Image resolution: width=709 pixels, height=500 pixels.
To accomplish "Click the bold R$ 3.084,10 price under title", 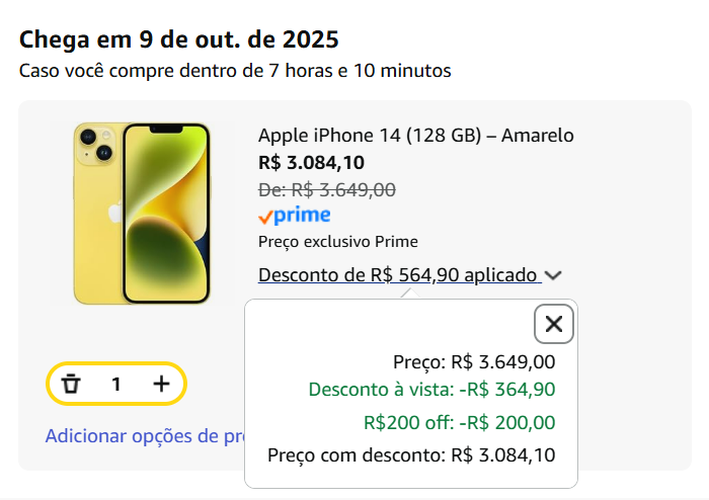I will [x=311, y=162].
